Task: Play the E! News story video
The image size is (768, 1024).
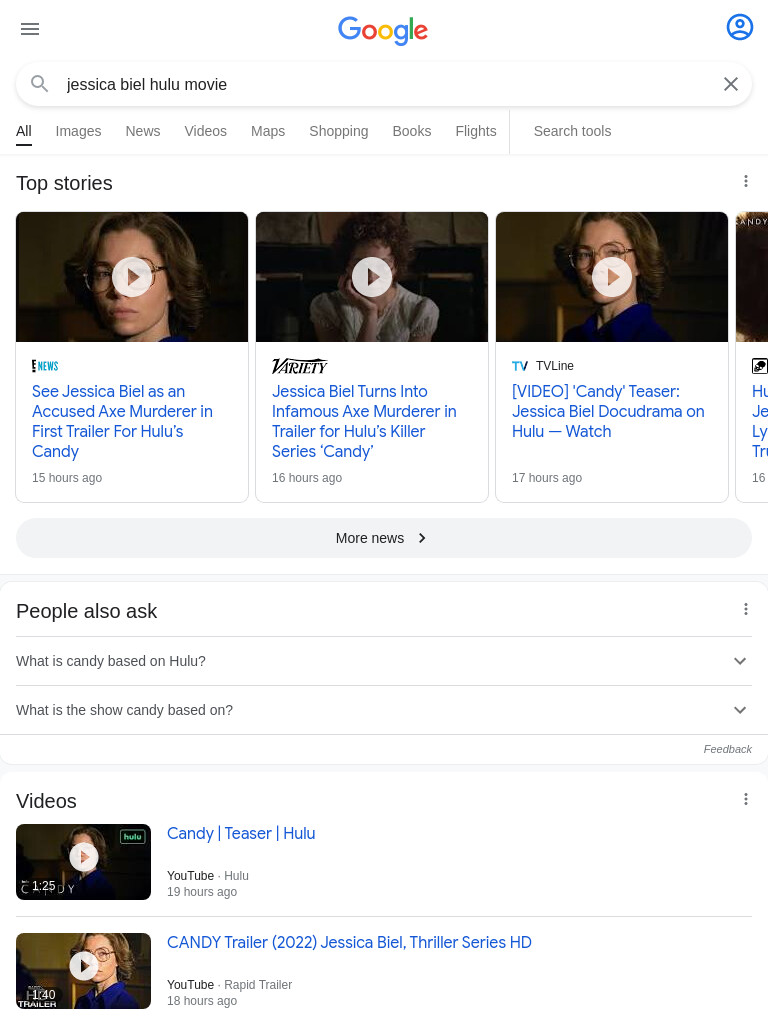Action: [x=132, y=277]
